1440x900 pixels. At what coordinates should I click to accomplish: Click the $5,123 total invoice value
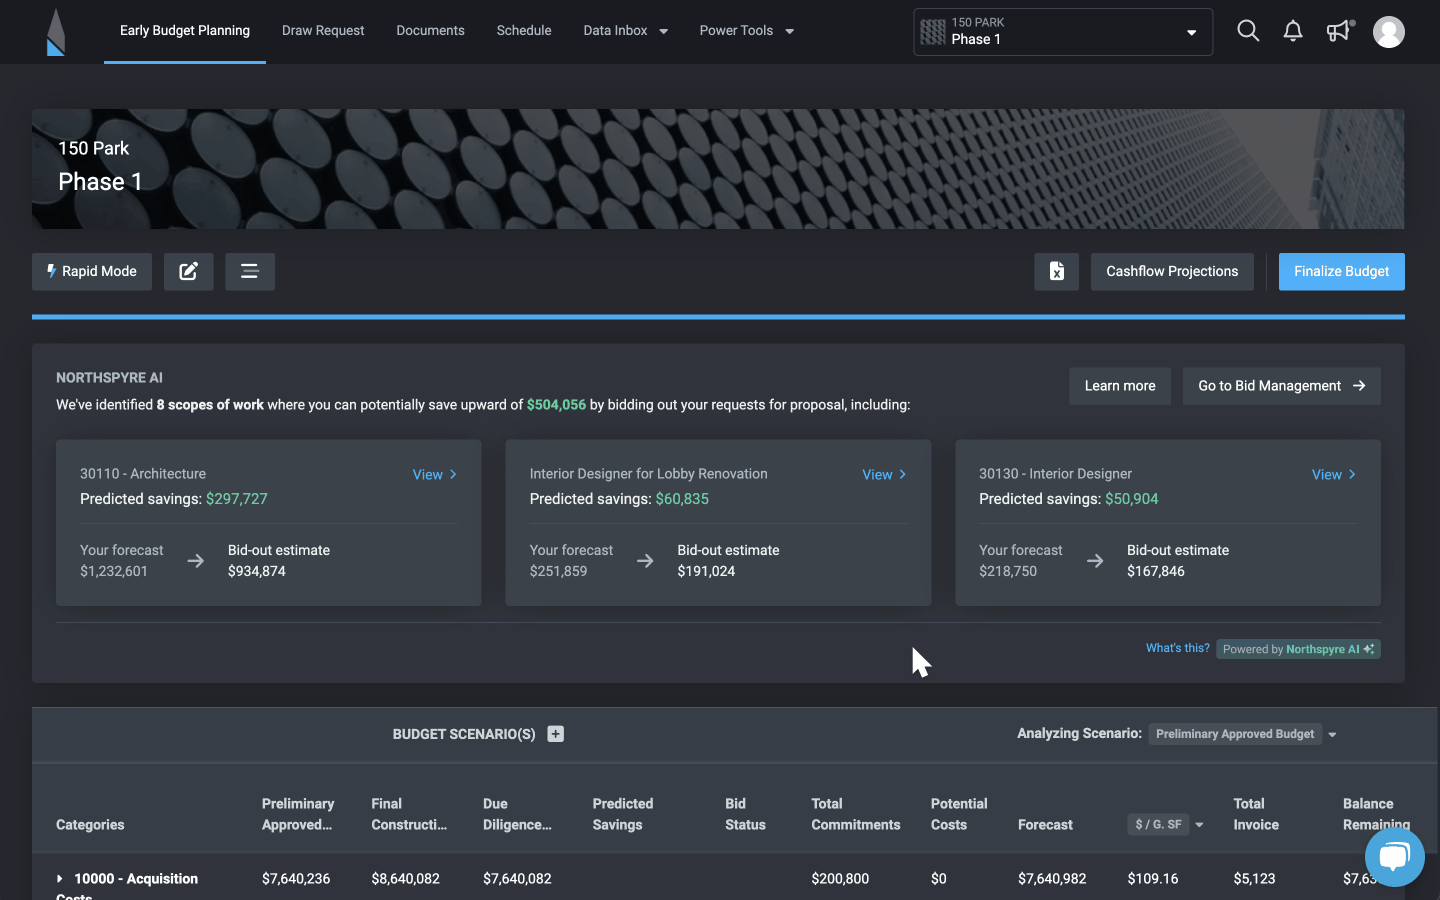1254,879
